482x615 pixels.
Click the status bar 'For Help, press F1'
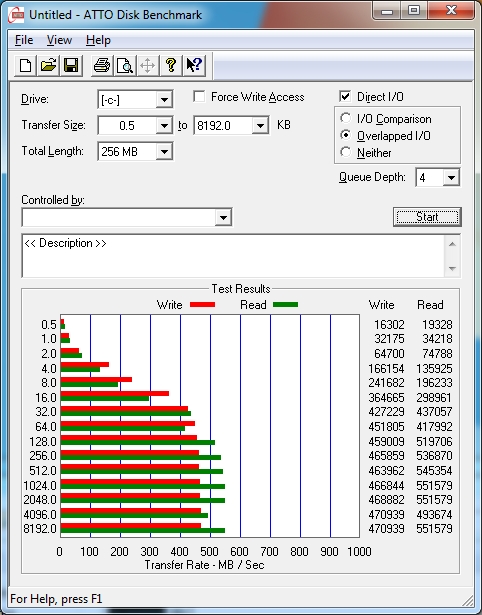click(56, 599)
